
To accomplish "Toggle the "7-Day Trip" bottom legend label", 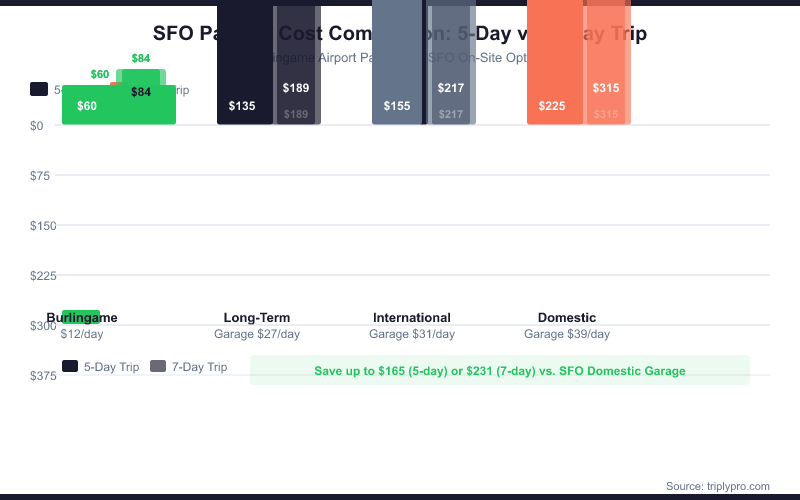I will (x=199, y=367).
